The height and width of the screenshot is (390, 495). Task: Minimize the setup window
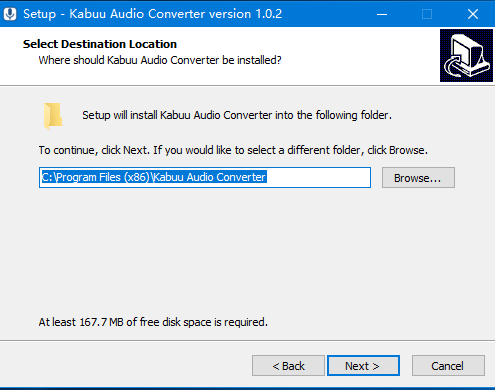point(382,14)
